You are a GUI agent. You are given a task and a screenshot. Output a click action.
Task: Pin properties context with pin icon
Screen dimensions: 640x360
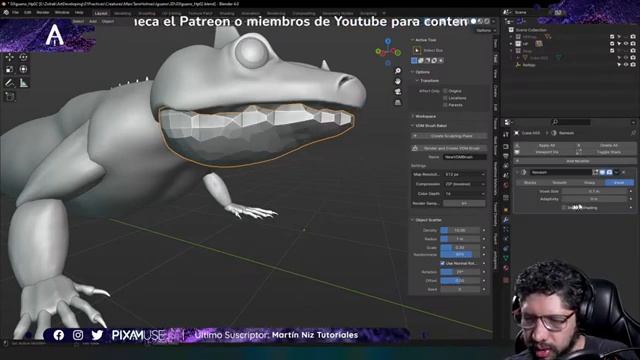[x=633, y=133]
